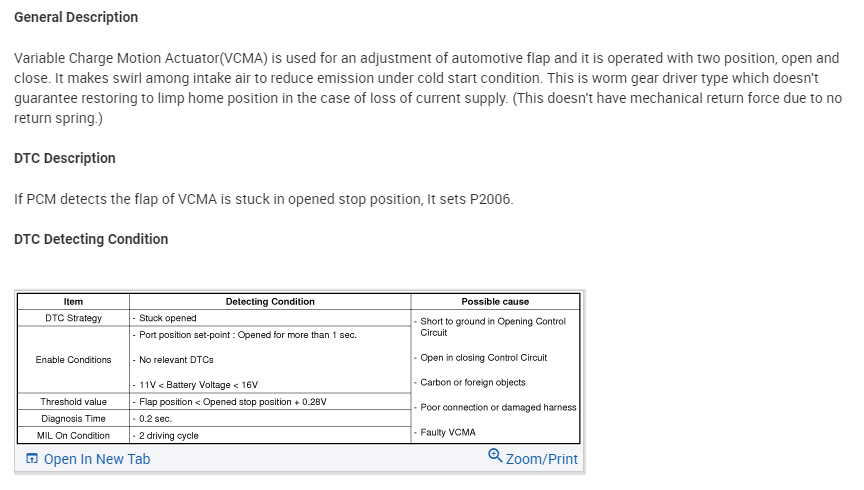The image size is (864, 490).
Task: Click the DTC Description heading
Action: [x=65, y=158]
